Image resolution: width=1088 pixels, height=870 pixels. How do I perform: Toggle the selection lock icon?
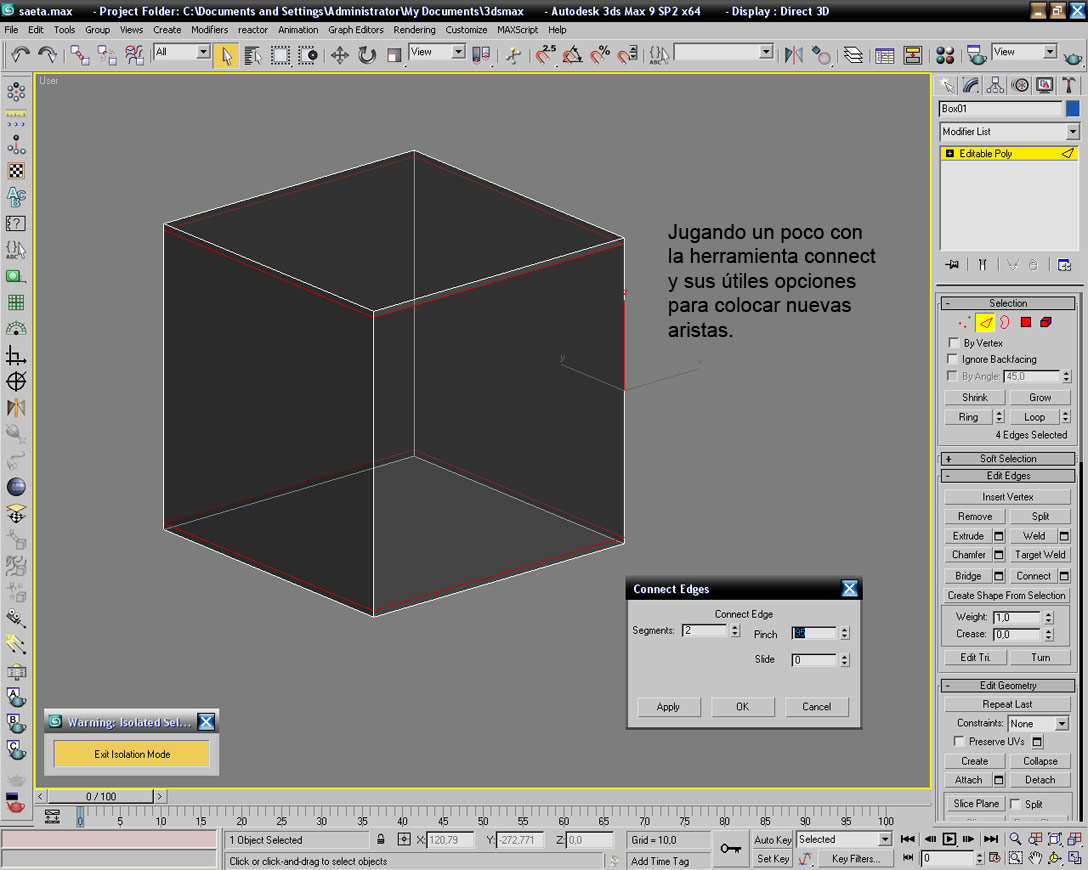pyautogui.click(x=381, y=839)
